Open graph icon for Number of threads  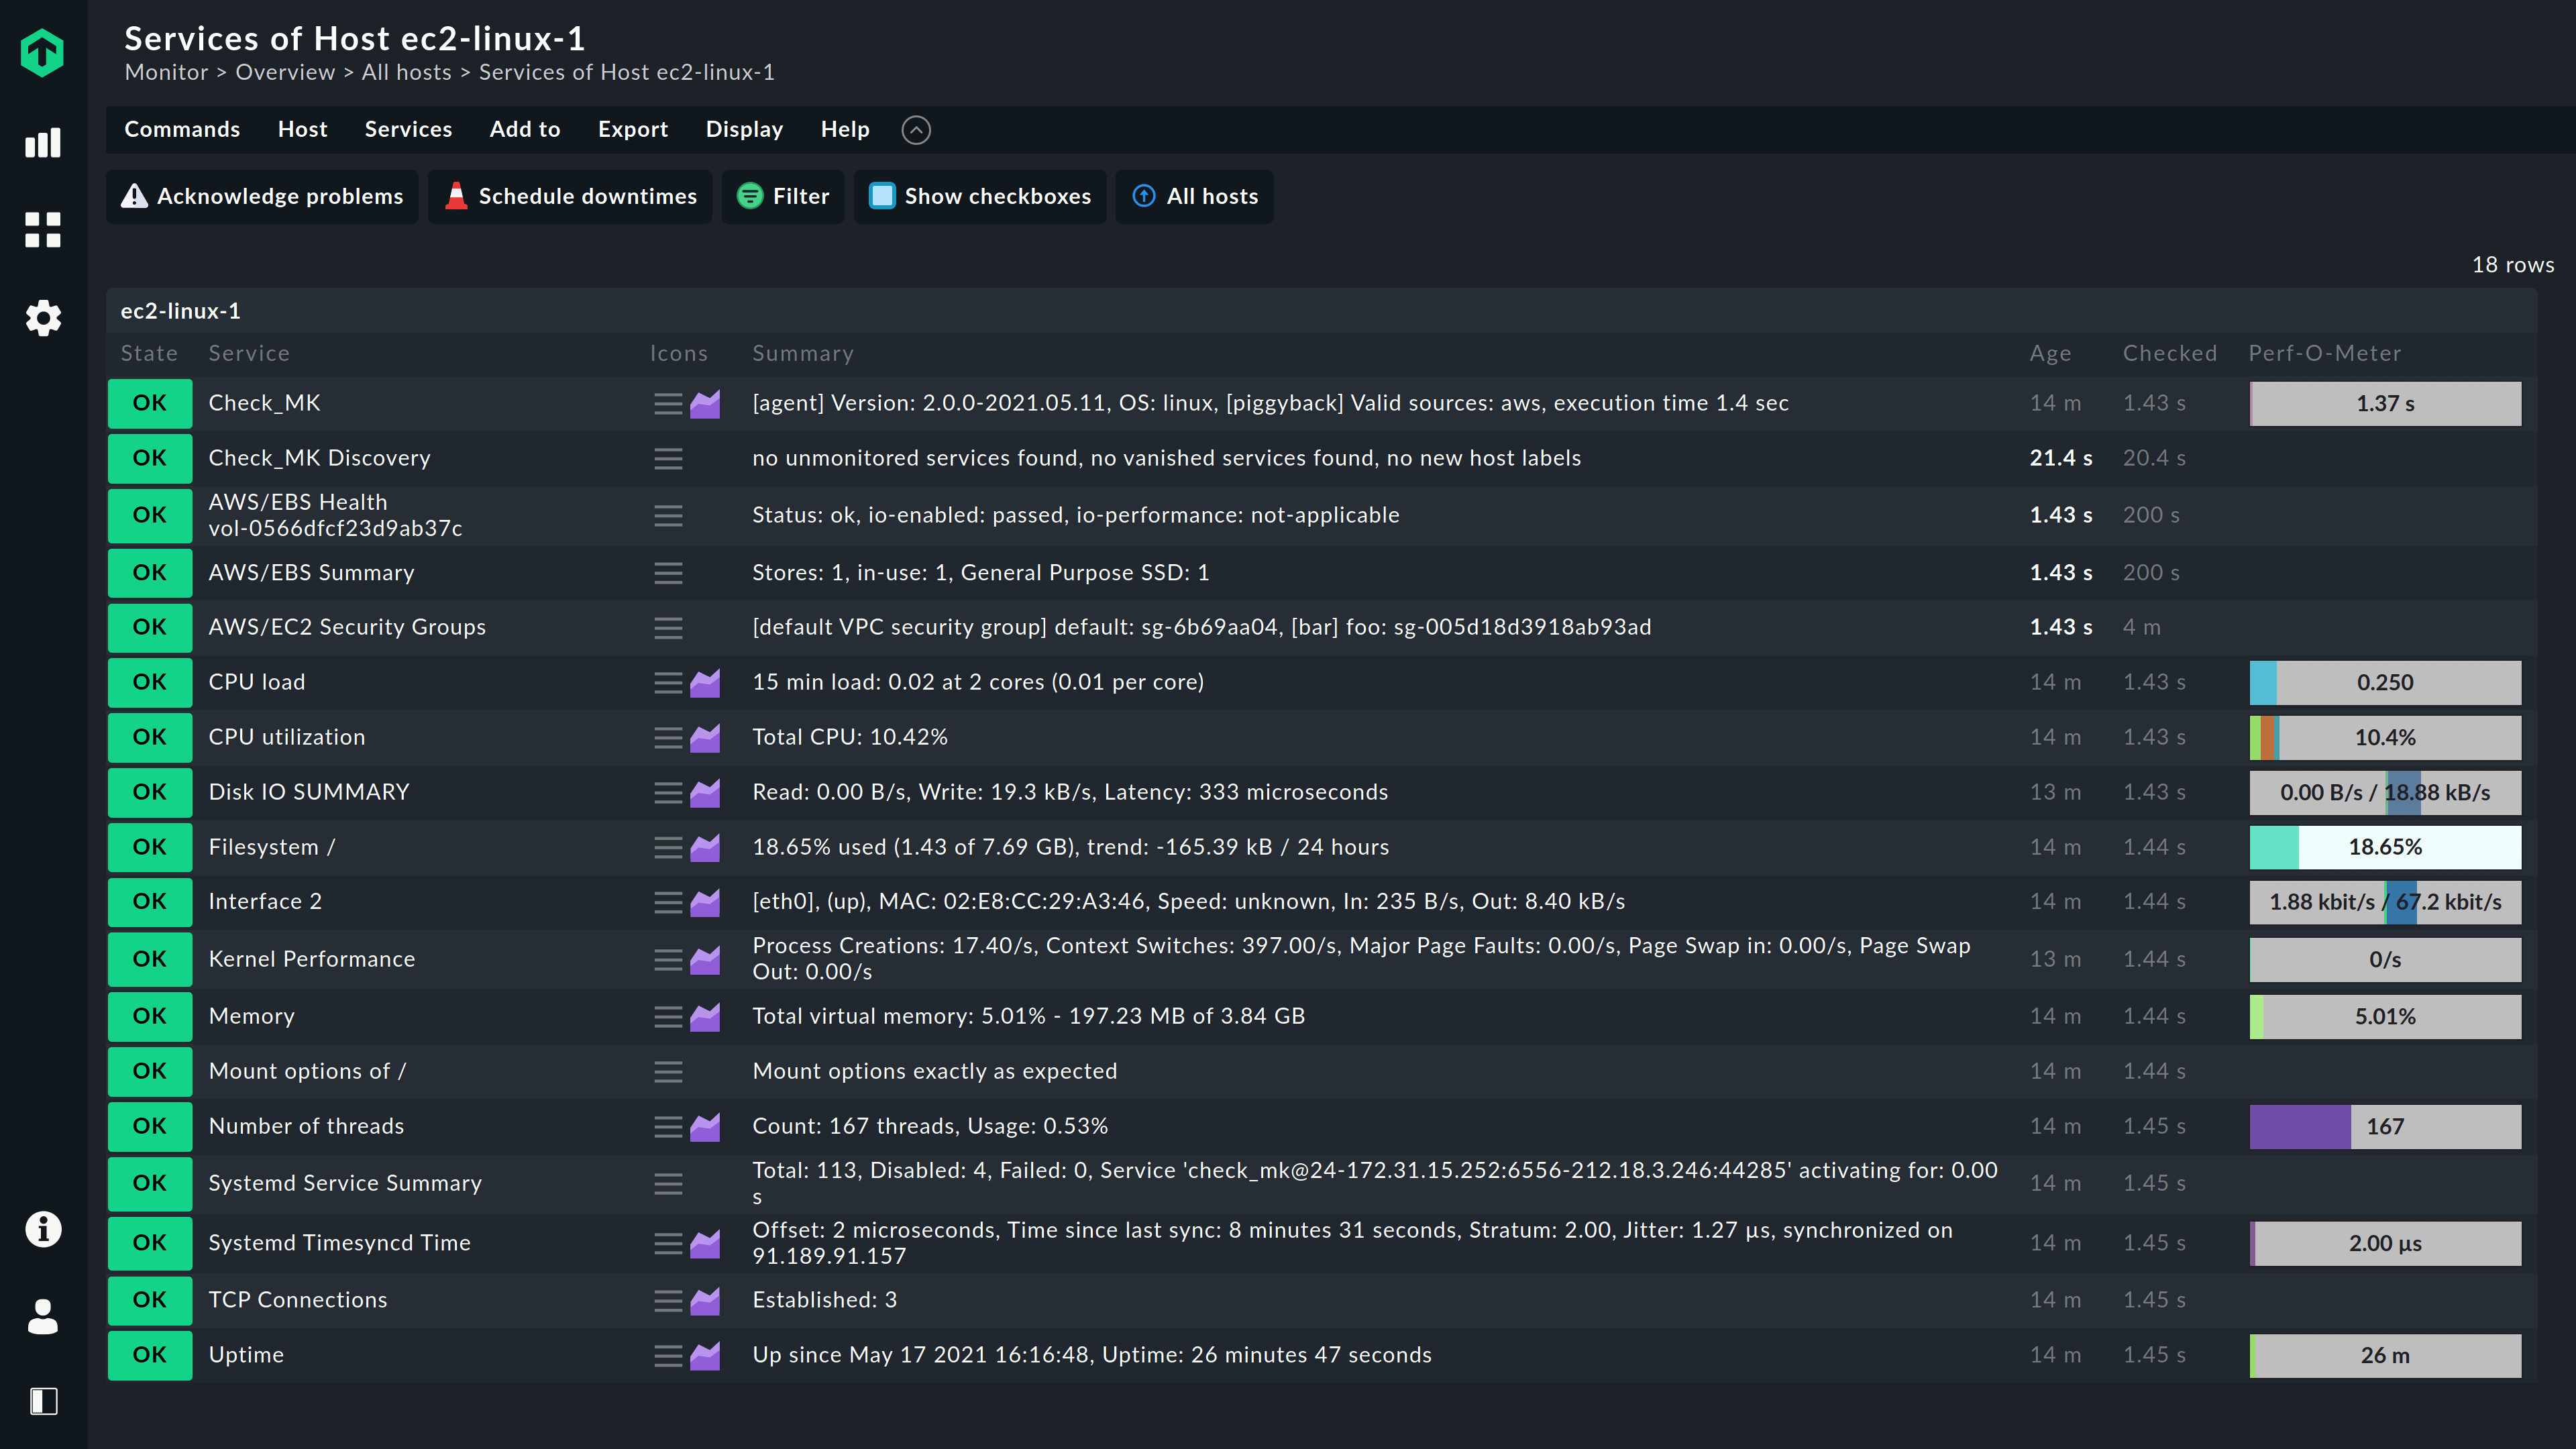[705, 1127]
